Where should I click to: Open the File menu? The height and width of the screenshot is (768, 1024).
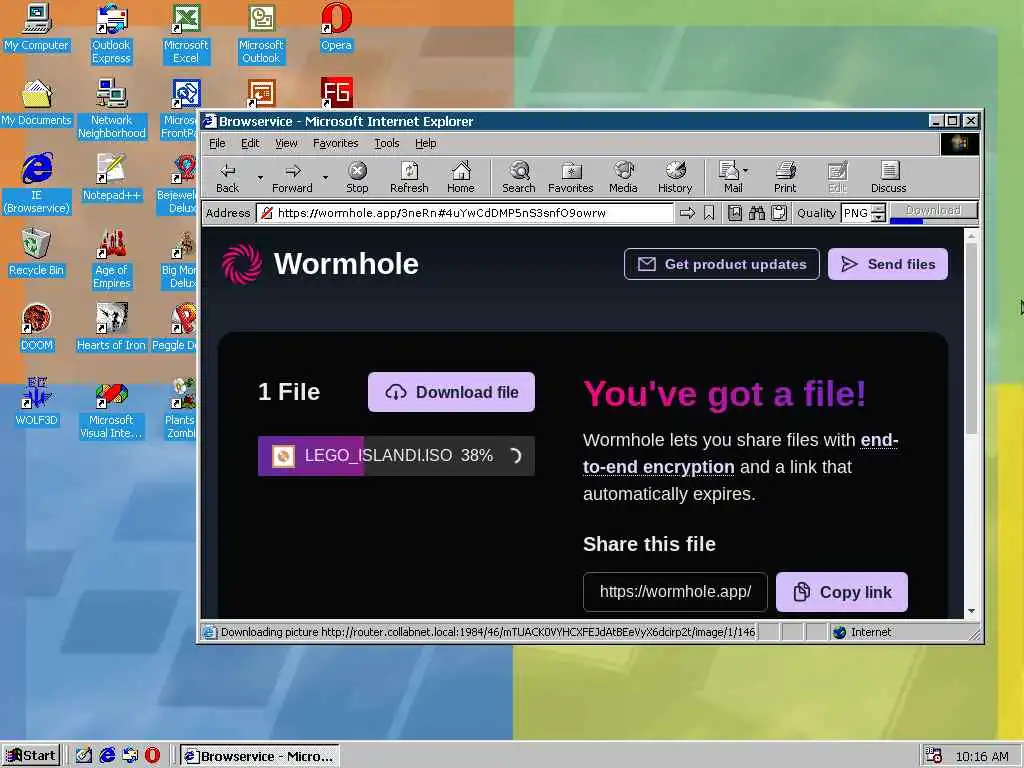[217, 143]
